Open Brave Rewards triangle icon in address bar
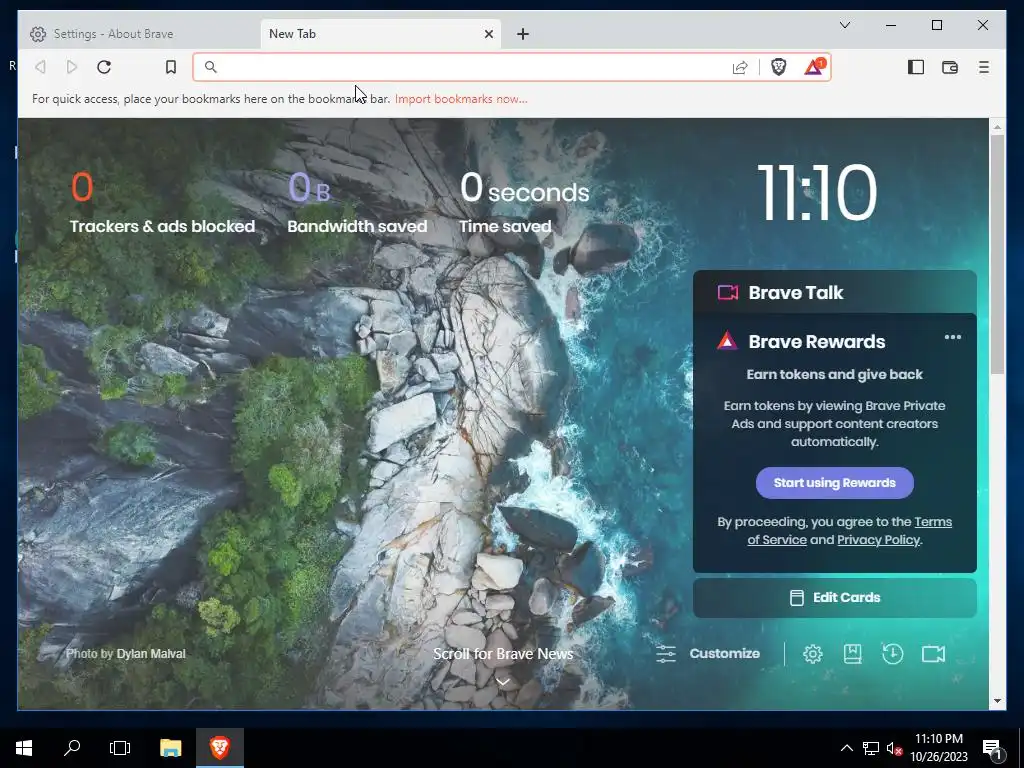Screen dimensions: 1024x768 tap(814, 67)
